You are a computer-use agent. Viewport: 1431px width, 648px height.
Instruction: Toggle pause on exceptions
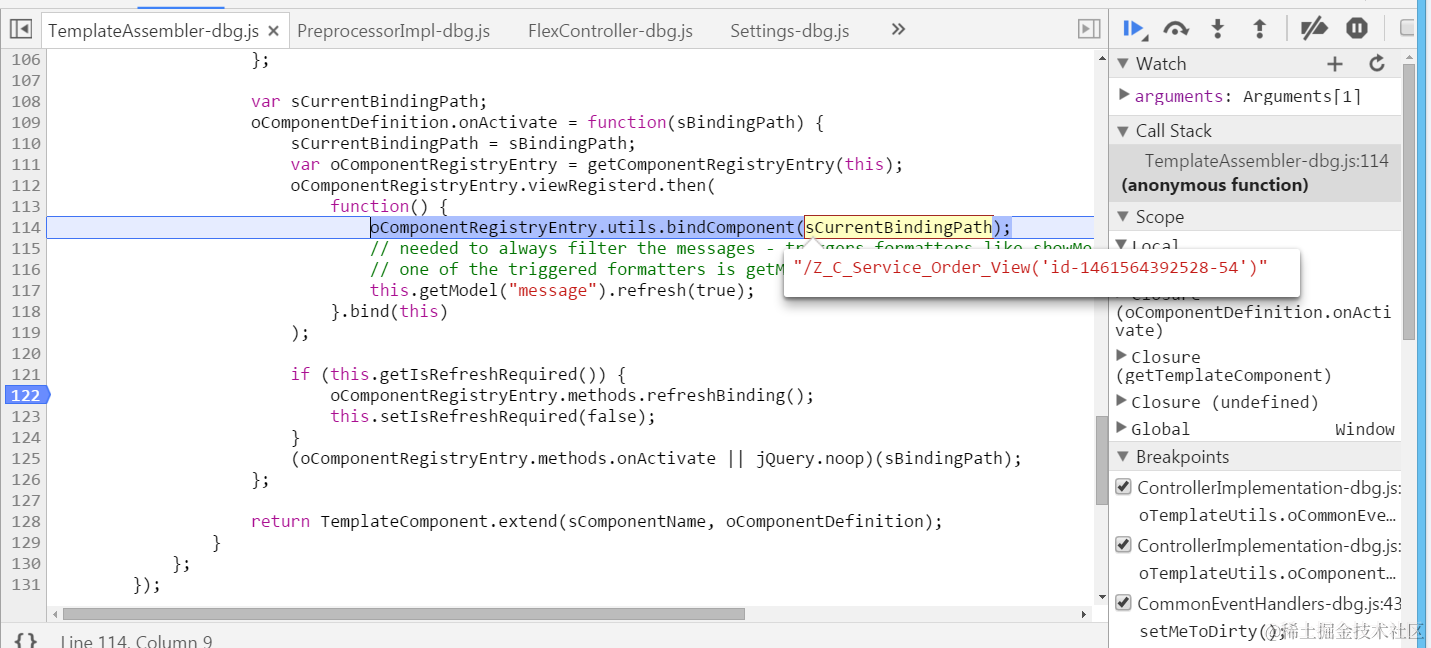click(1356, 29)
